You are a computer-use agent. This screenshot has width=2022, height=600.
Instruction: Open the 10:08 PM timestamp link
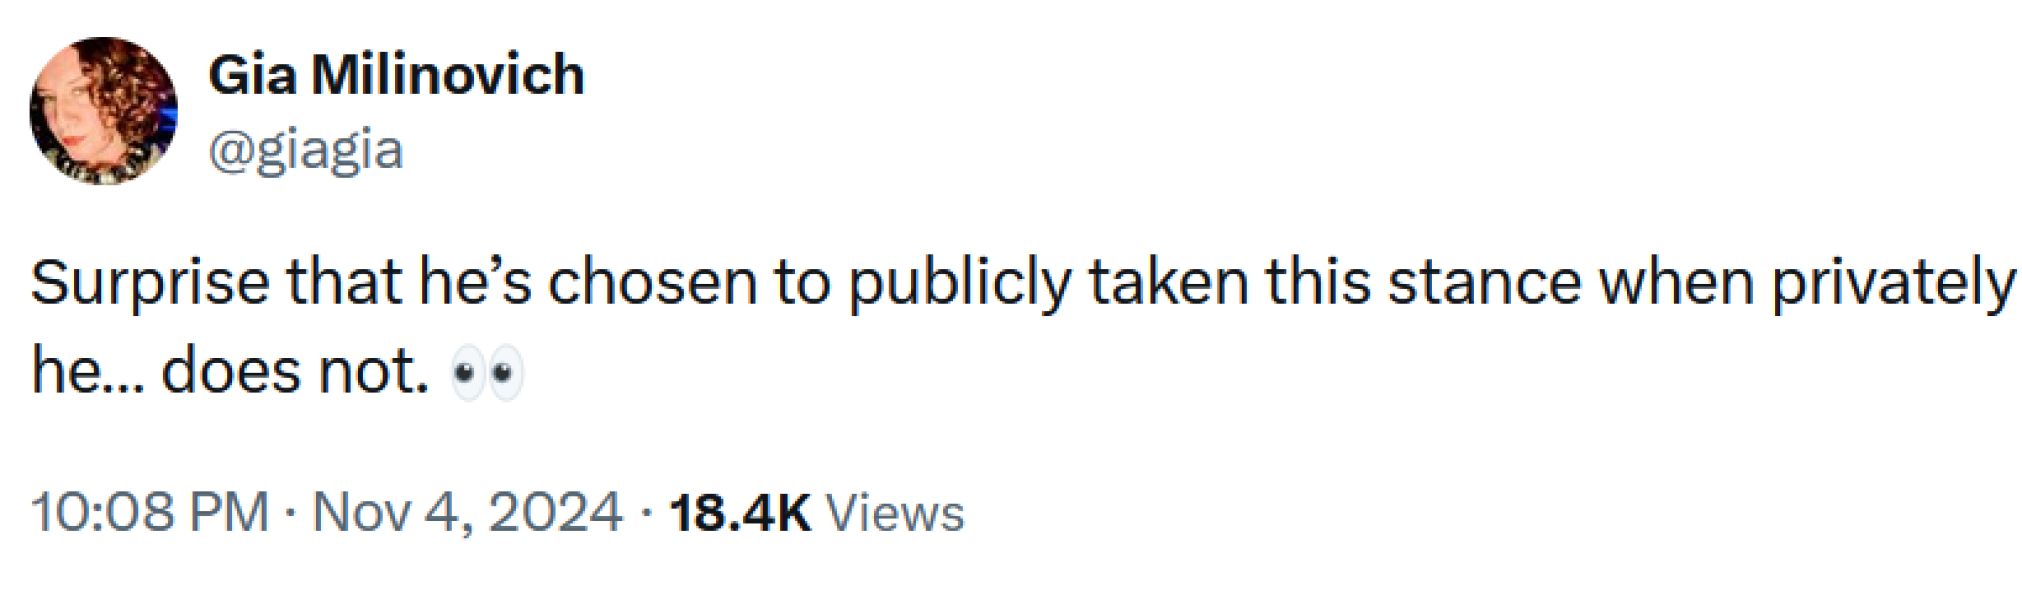pyautogui.click(x=150, y=512)
